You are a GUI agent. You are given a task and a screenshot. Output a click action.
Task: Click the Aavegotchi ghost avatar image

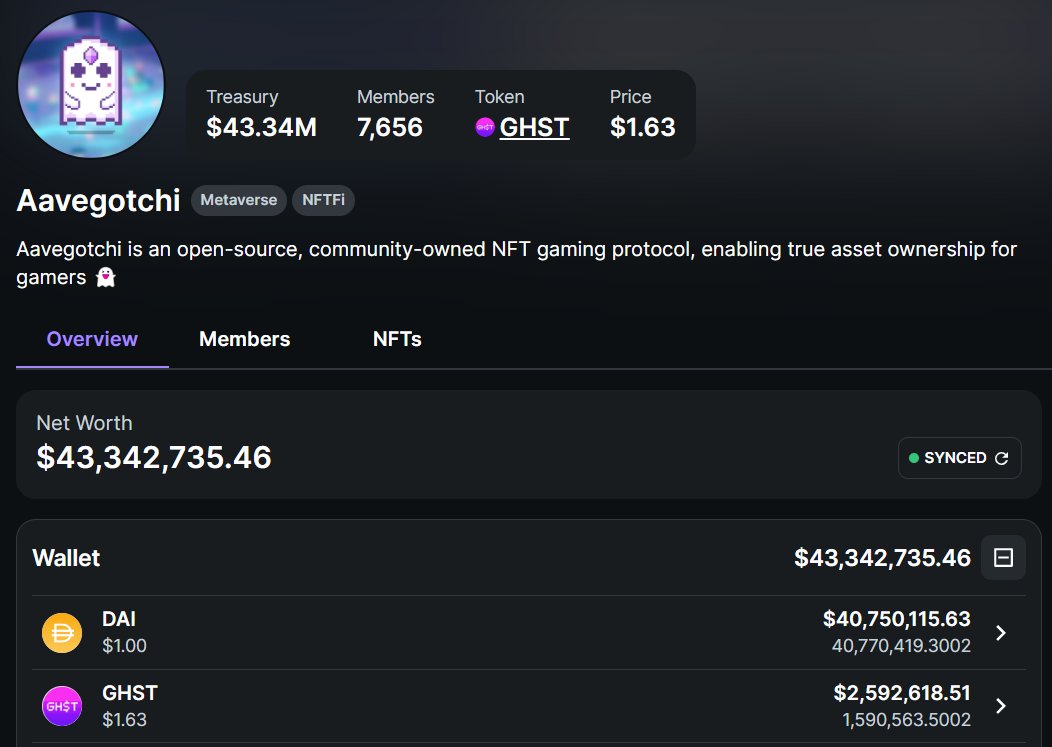coord(91,85)
